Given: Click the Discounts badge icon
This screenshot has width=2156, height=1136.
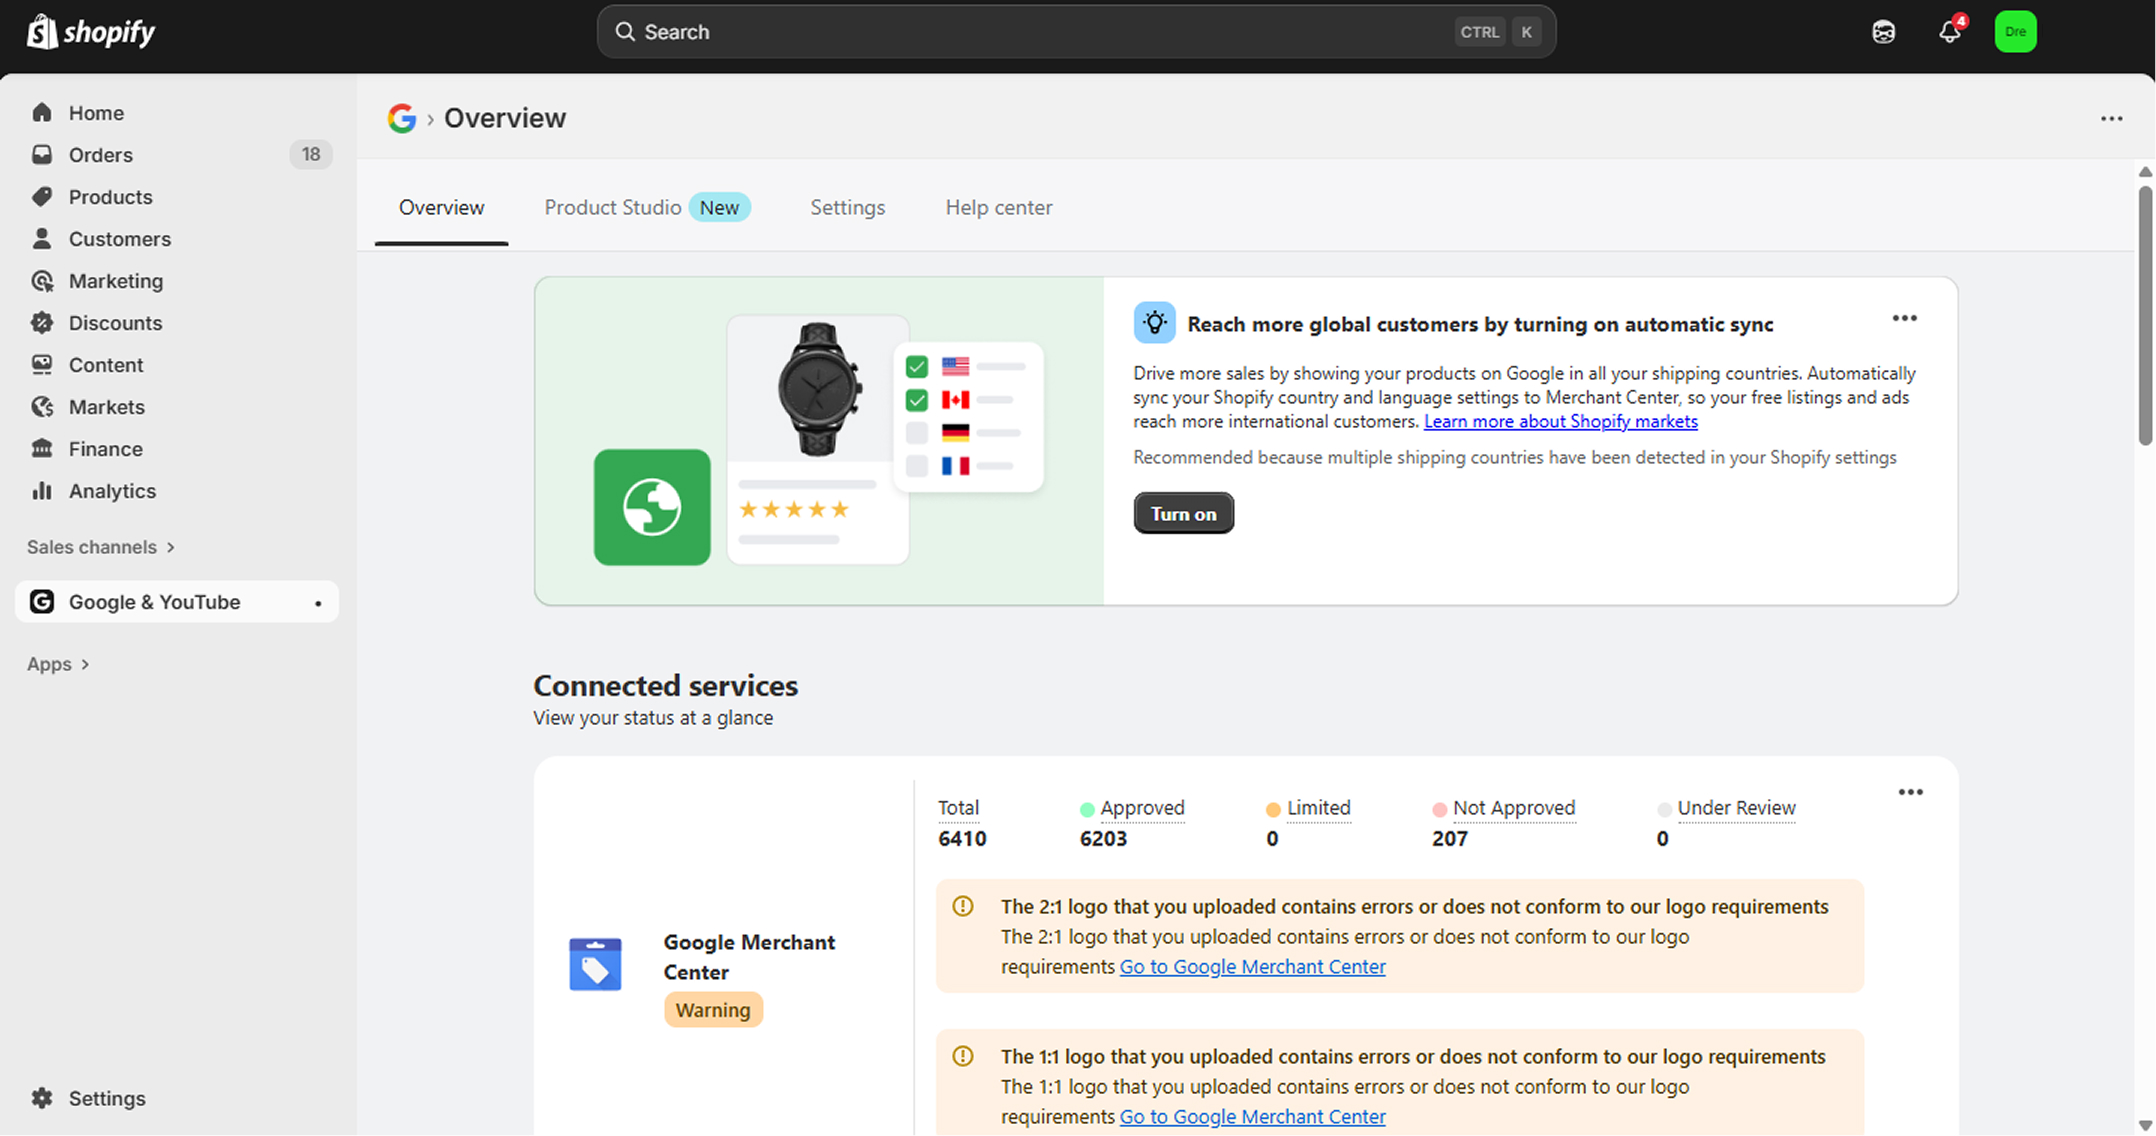Looking at the screenshot, I should (x=42, y=322).
